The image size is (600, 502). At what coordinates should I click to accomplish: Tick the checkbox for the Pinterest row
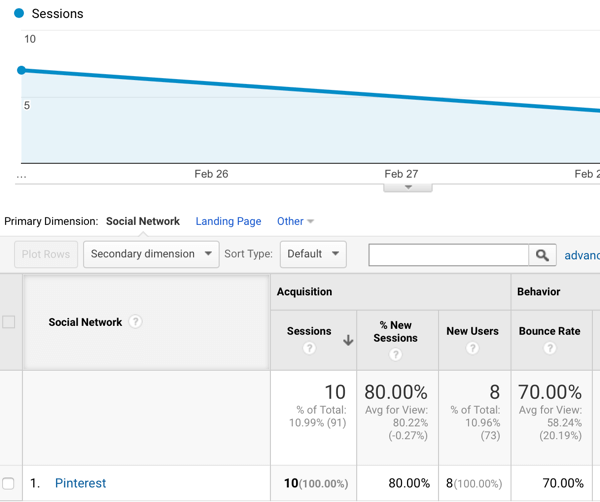(8, 483)
